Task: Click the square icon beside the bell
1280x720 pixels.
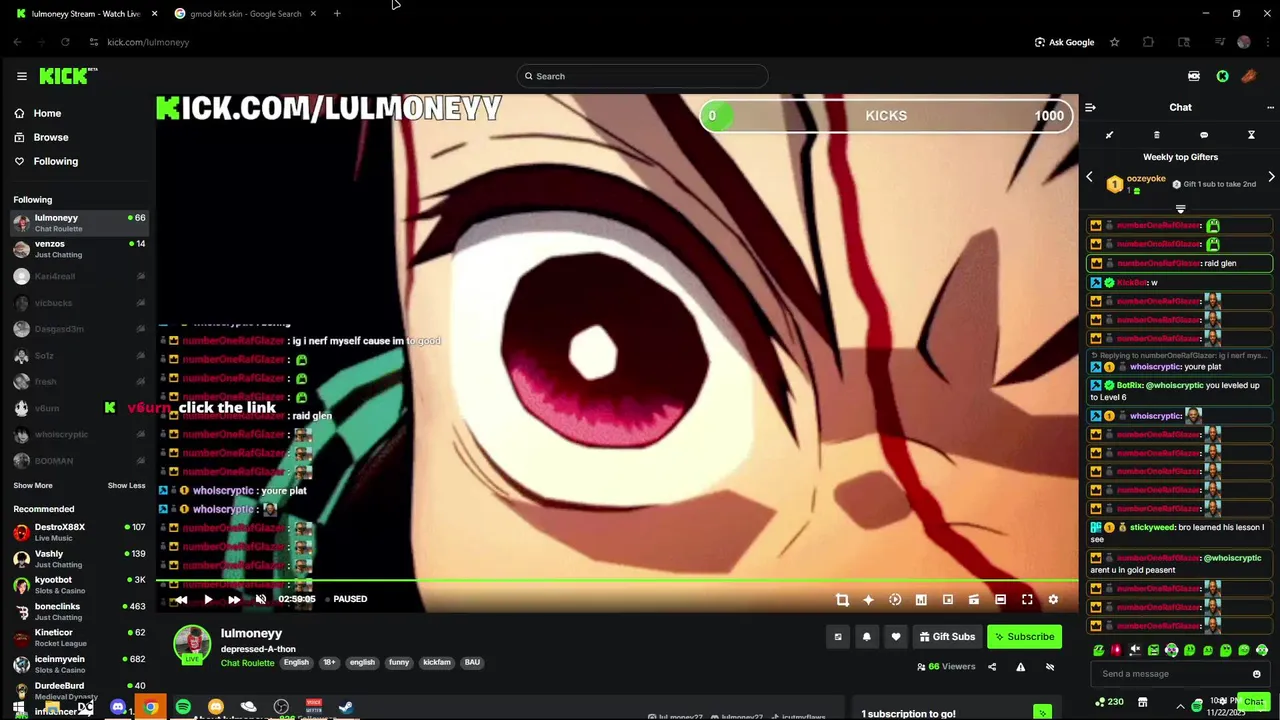Action: (838, 637)
